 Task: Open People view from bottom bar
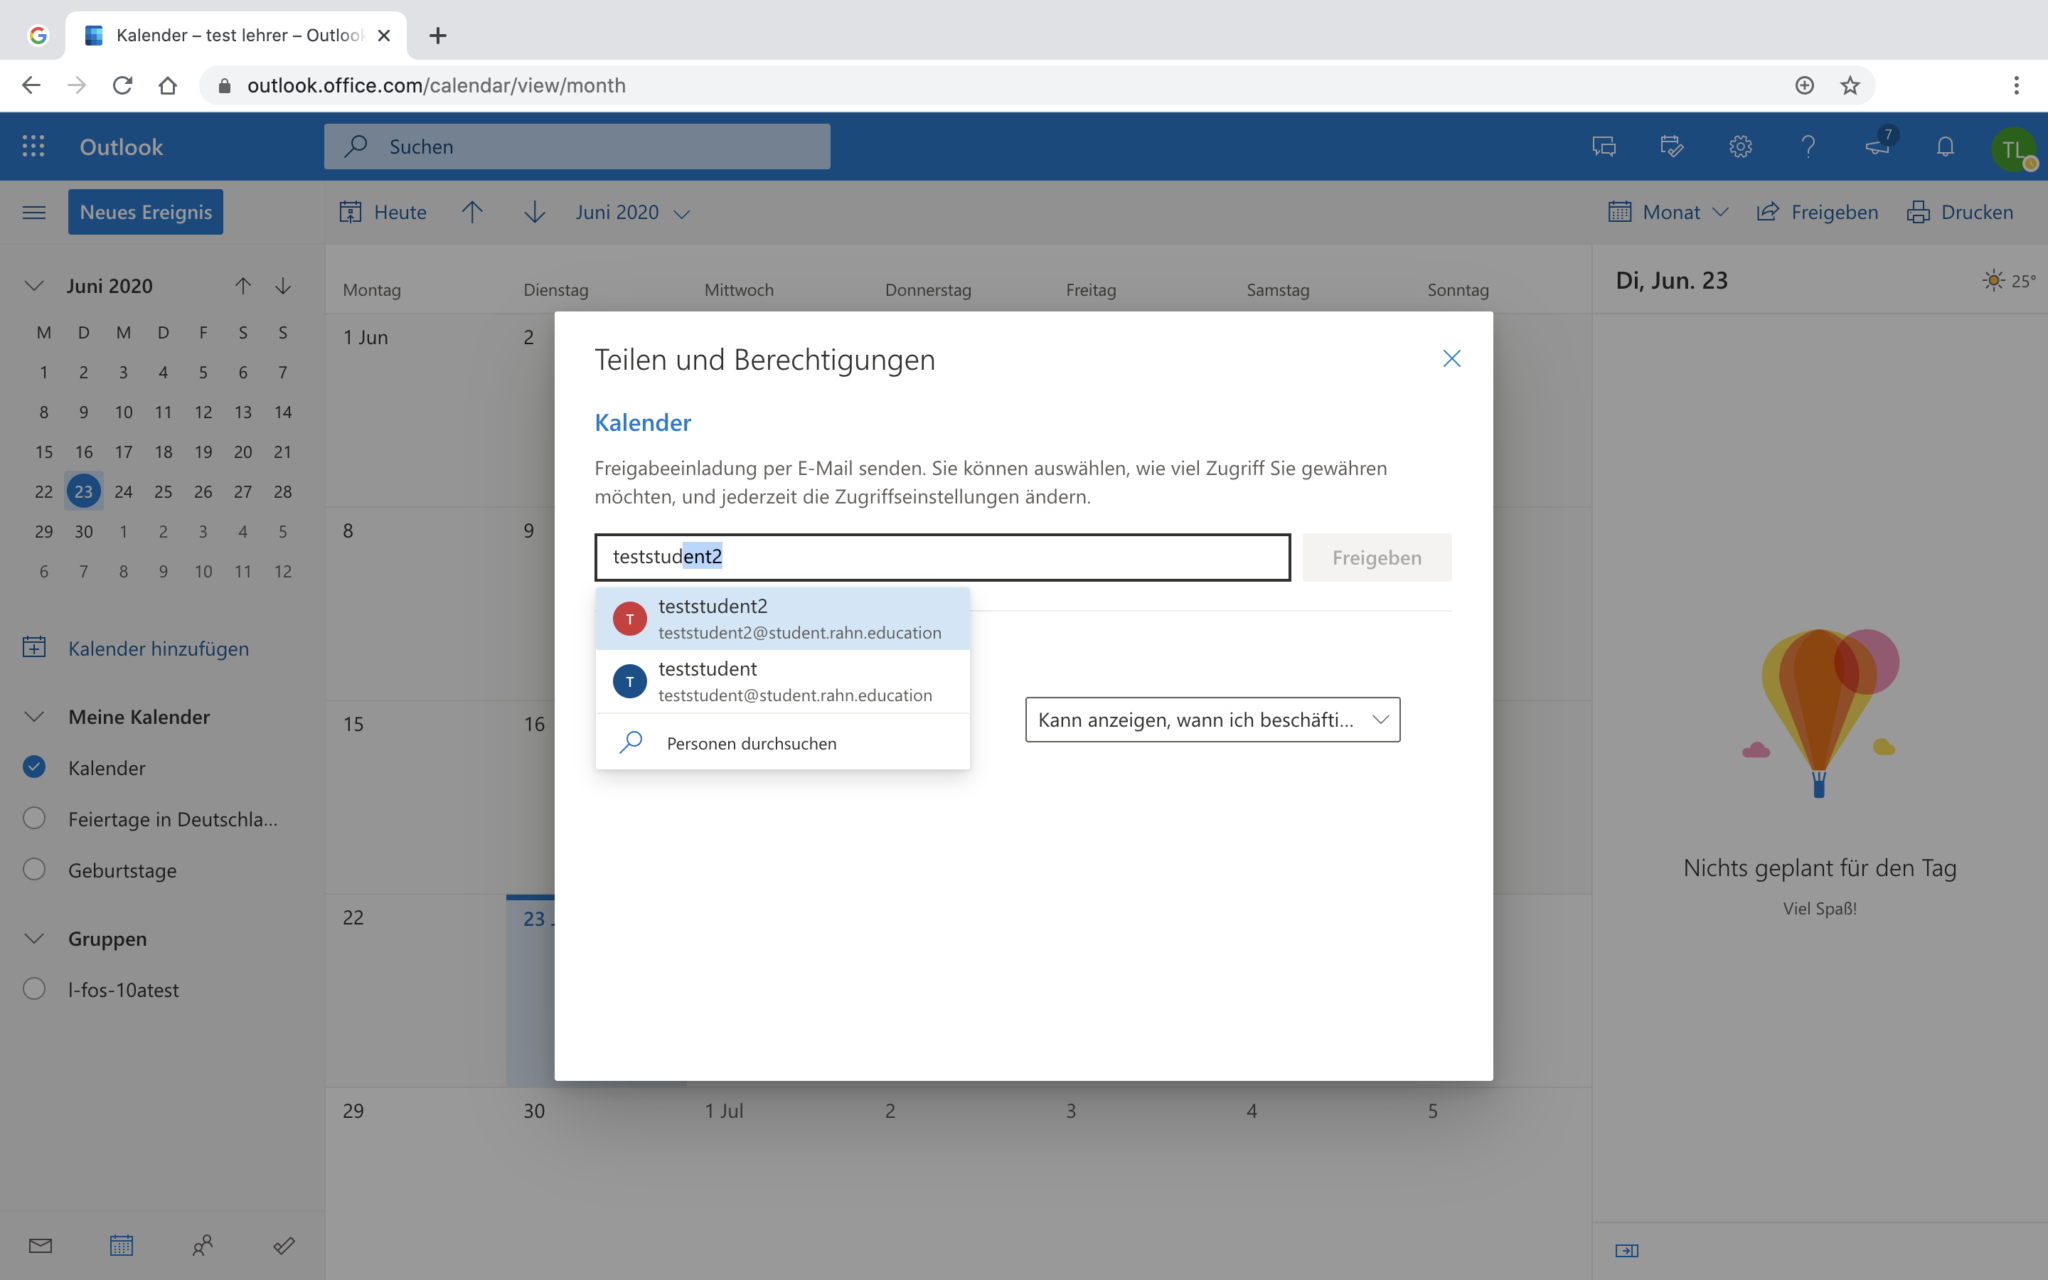pos(202,1245)
